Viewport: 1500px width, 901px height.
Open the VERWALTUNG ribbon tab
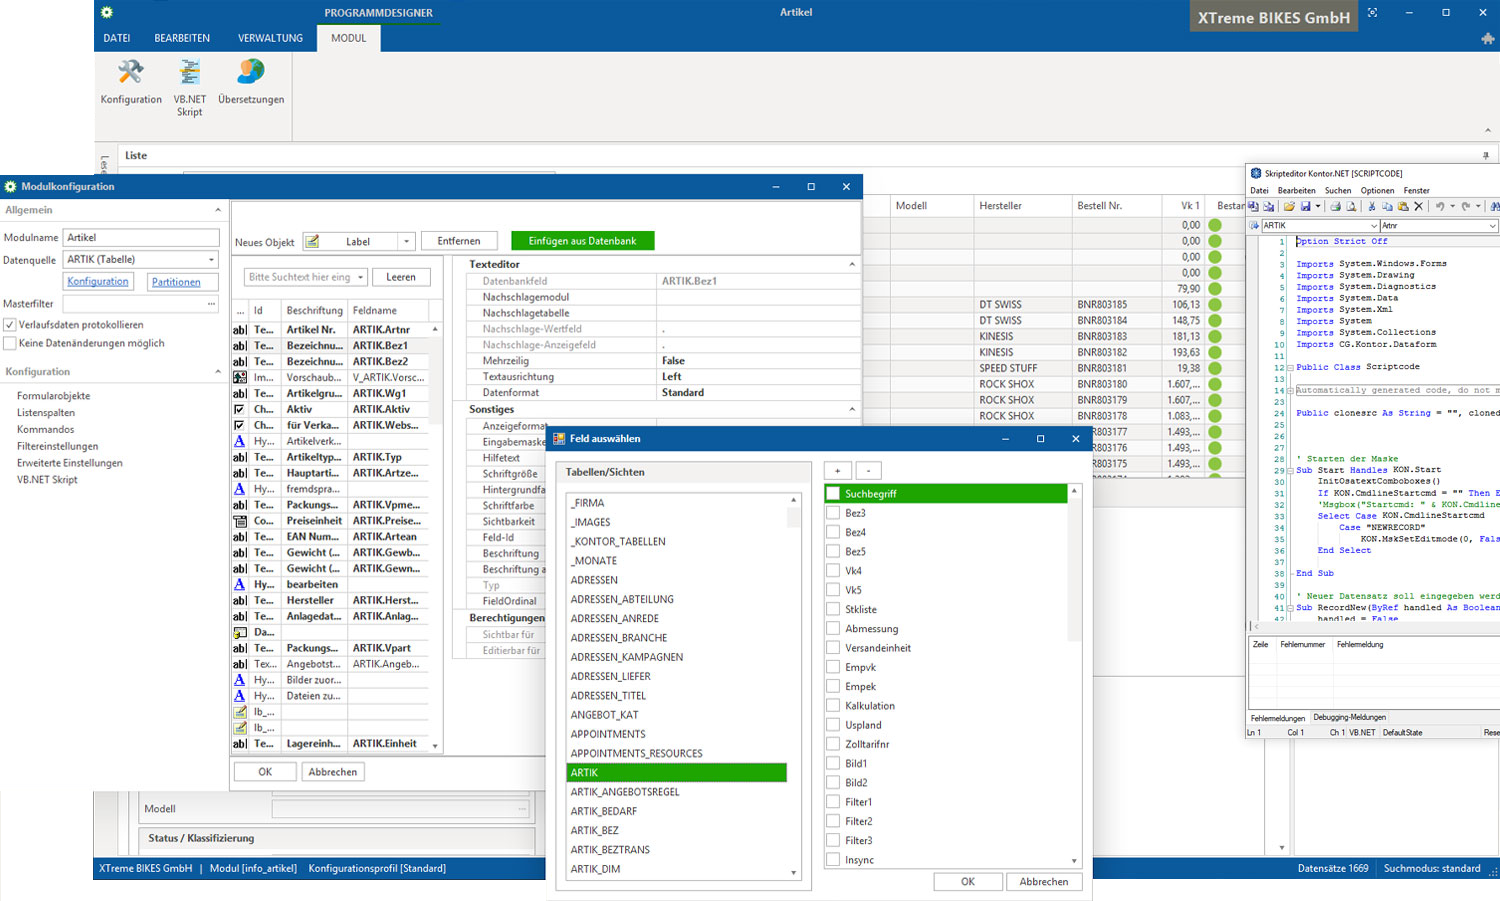point(270,38)
